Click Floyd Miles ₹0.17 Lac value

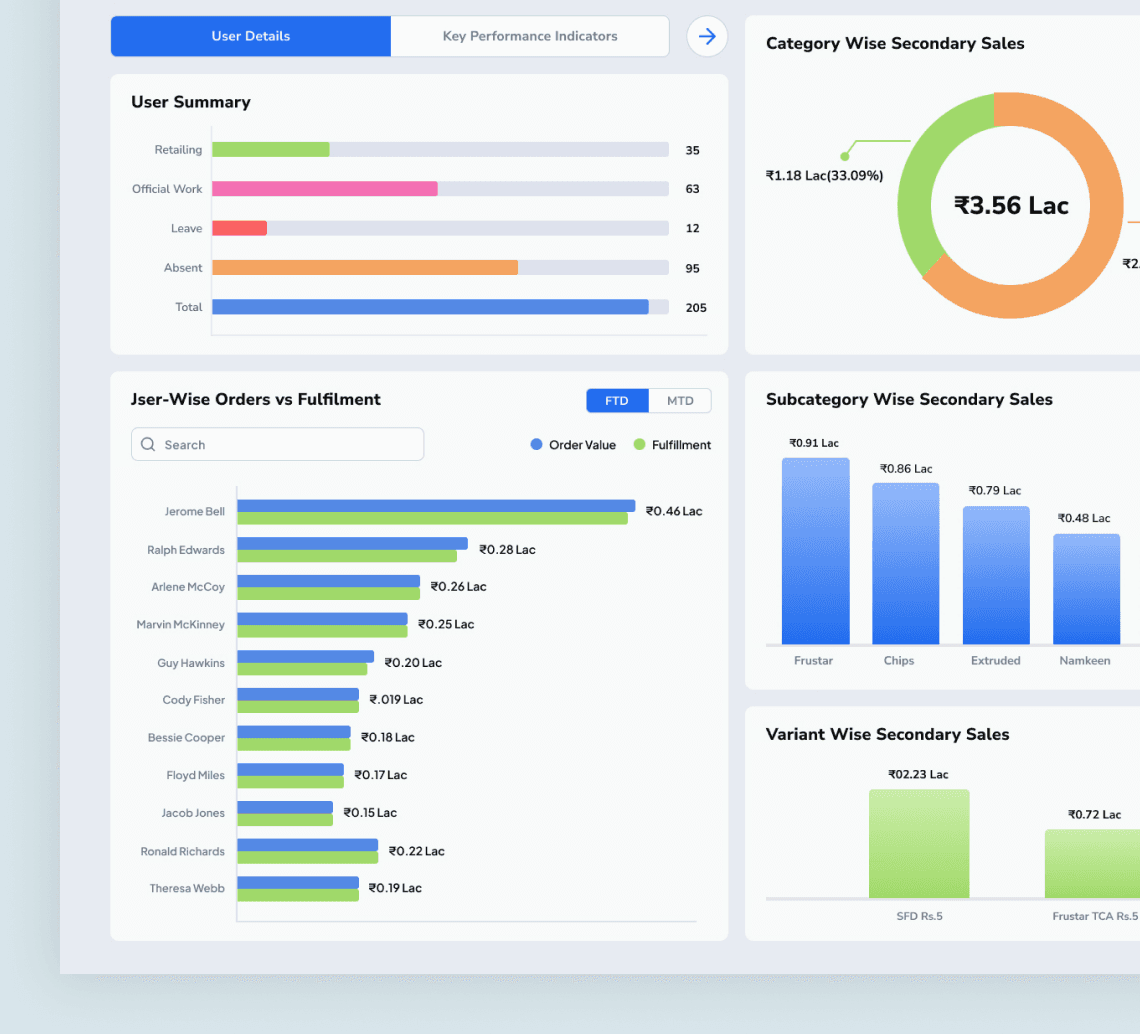380,775
